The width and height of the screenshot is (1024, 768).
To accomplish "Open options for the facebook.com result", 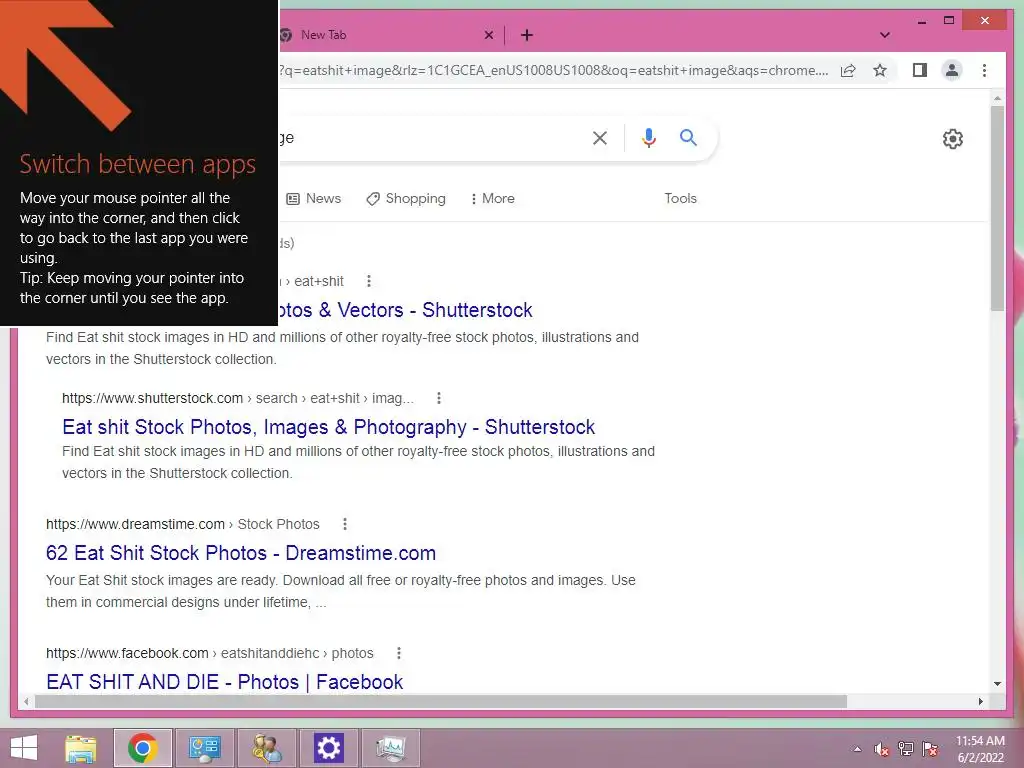I will (x=399, y=653).
